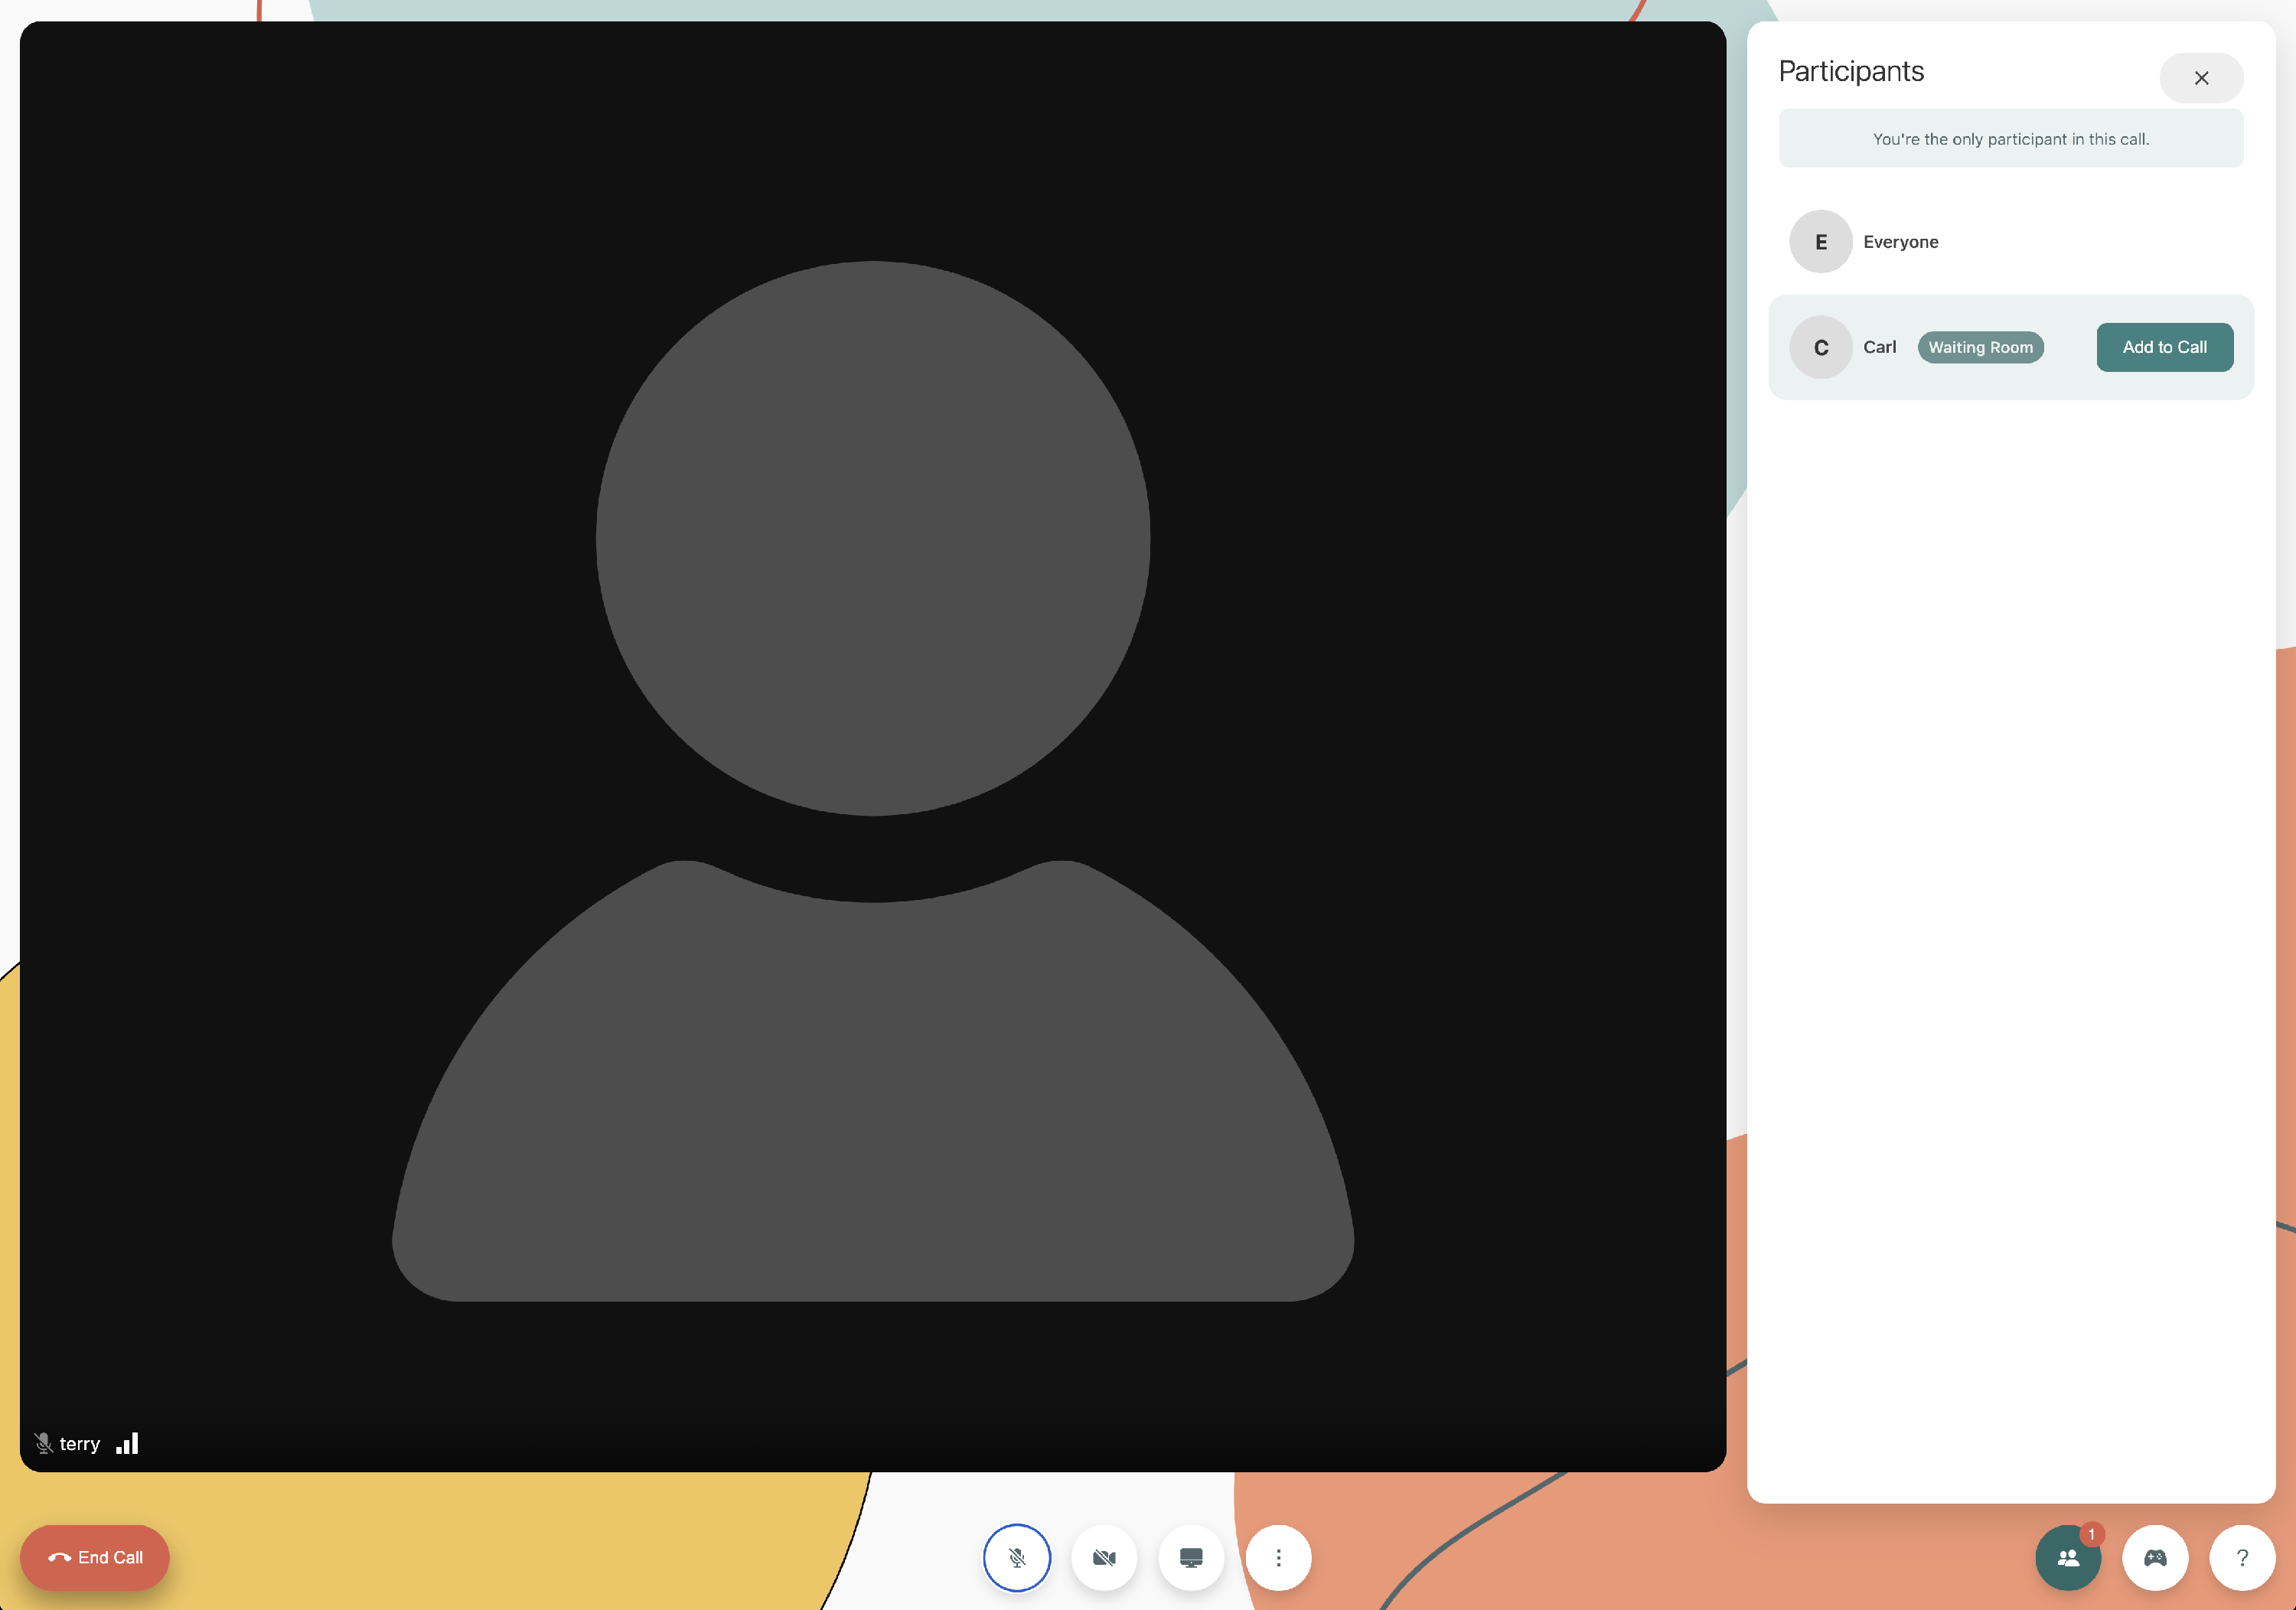2296x1610 pixels.
Task: Open the more options three-dot menu
Action: pyautogui.click(x=1278, y=1557)
